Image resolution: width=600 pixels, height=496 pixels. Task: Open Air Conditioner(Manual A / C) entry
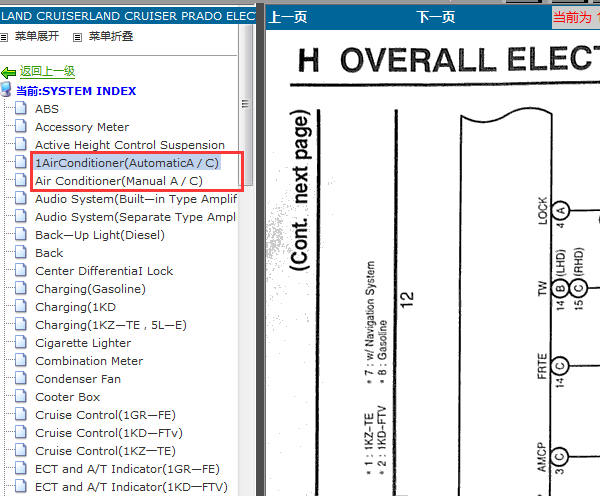tap(119, 181)
